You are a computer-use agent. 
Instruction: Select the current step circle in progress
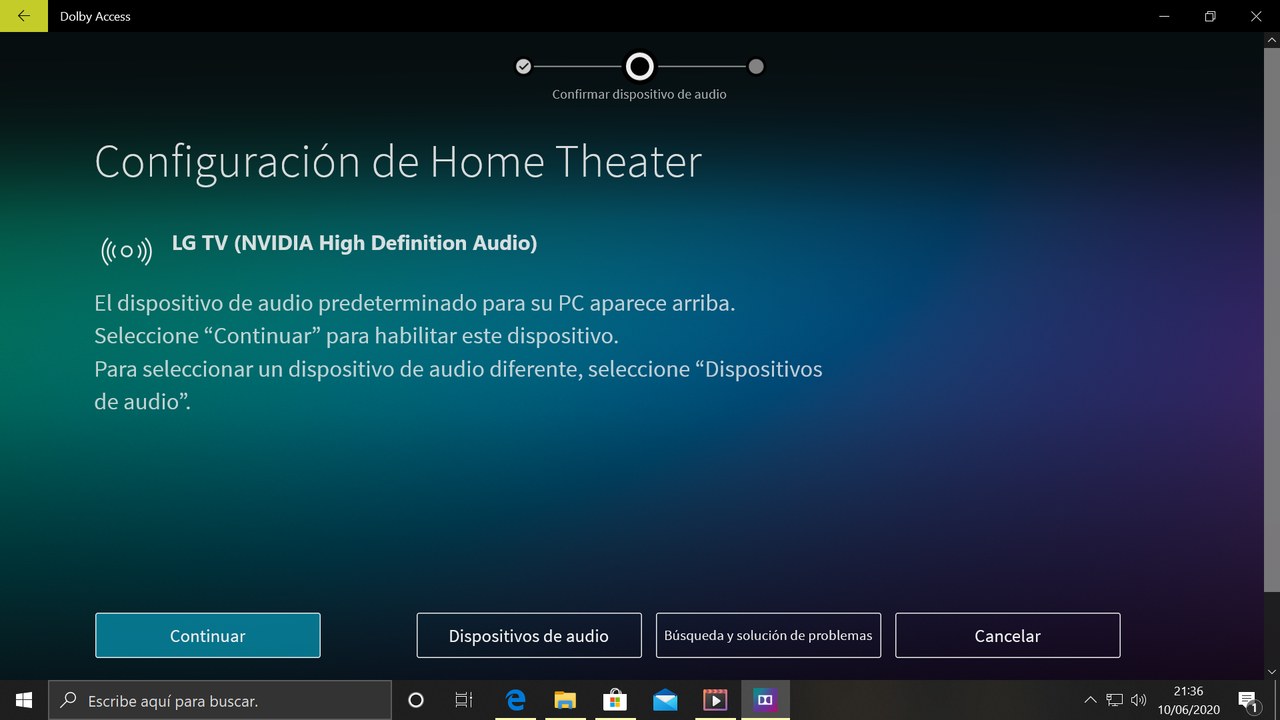640,66
